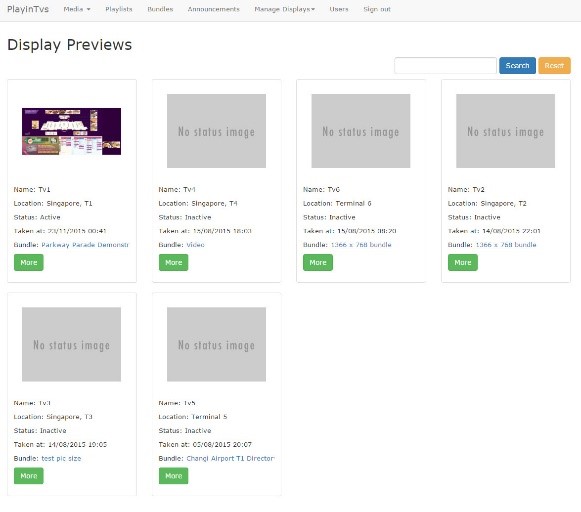
Task: Navigate to the Users page
Action: coord(339,9)
